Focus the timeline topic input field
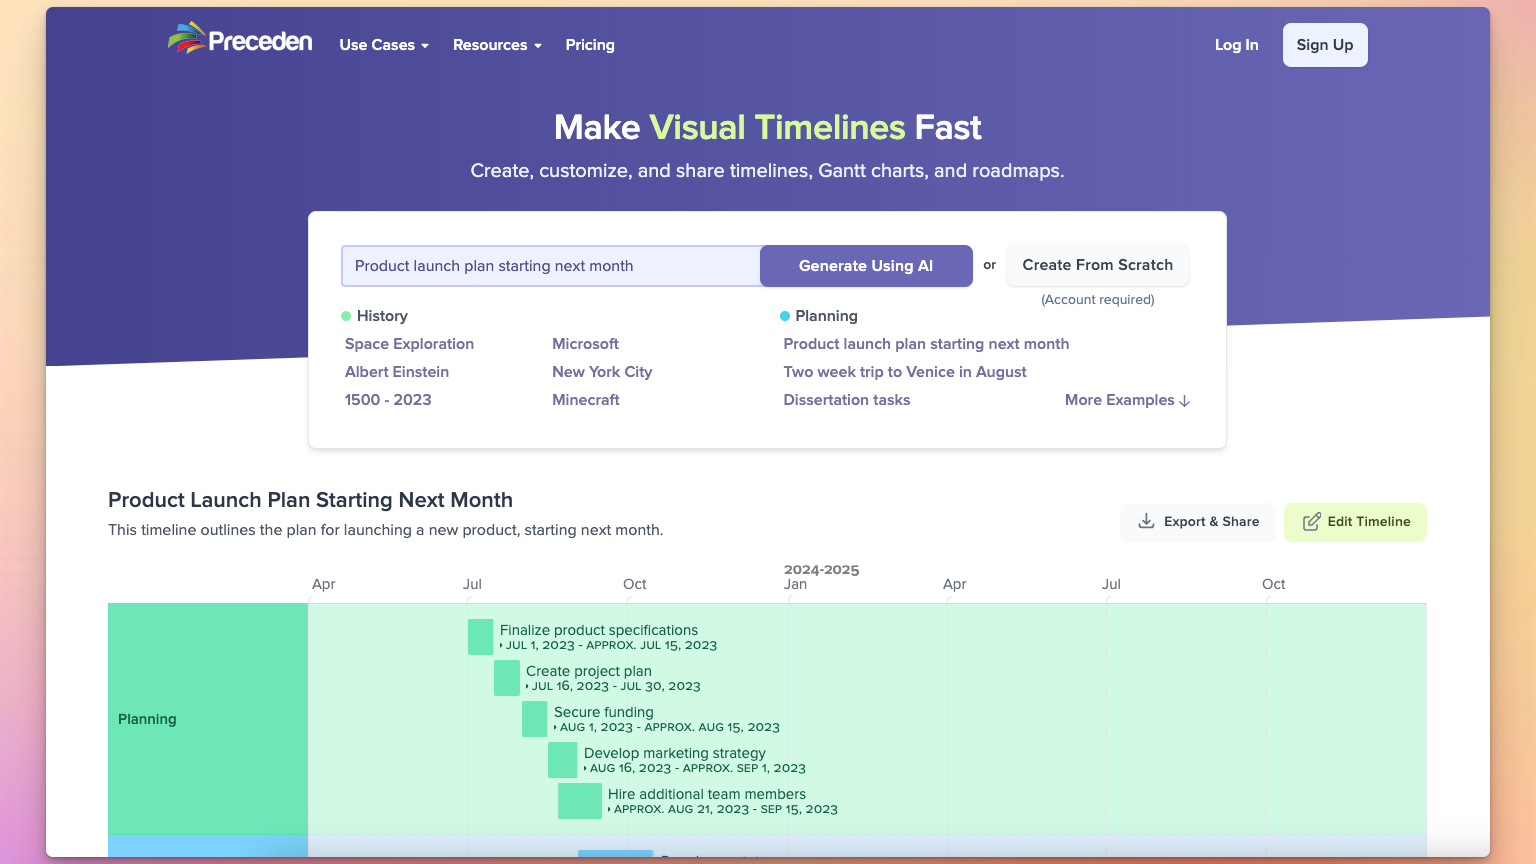The width and height of the screenshot is (1536, 864). click(x=550, y=266)
